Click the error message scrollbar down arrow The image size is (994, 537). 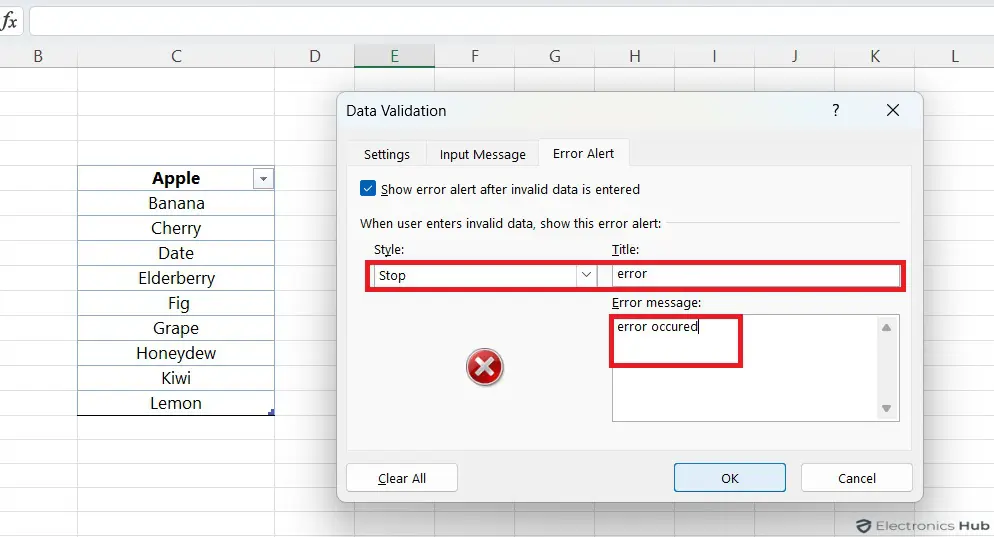pos(886,409)
